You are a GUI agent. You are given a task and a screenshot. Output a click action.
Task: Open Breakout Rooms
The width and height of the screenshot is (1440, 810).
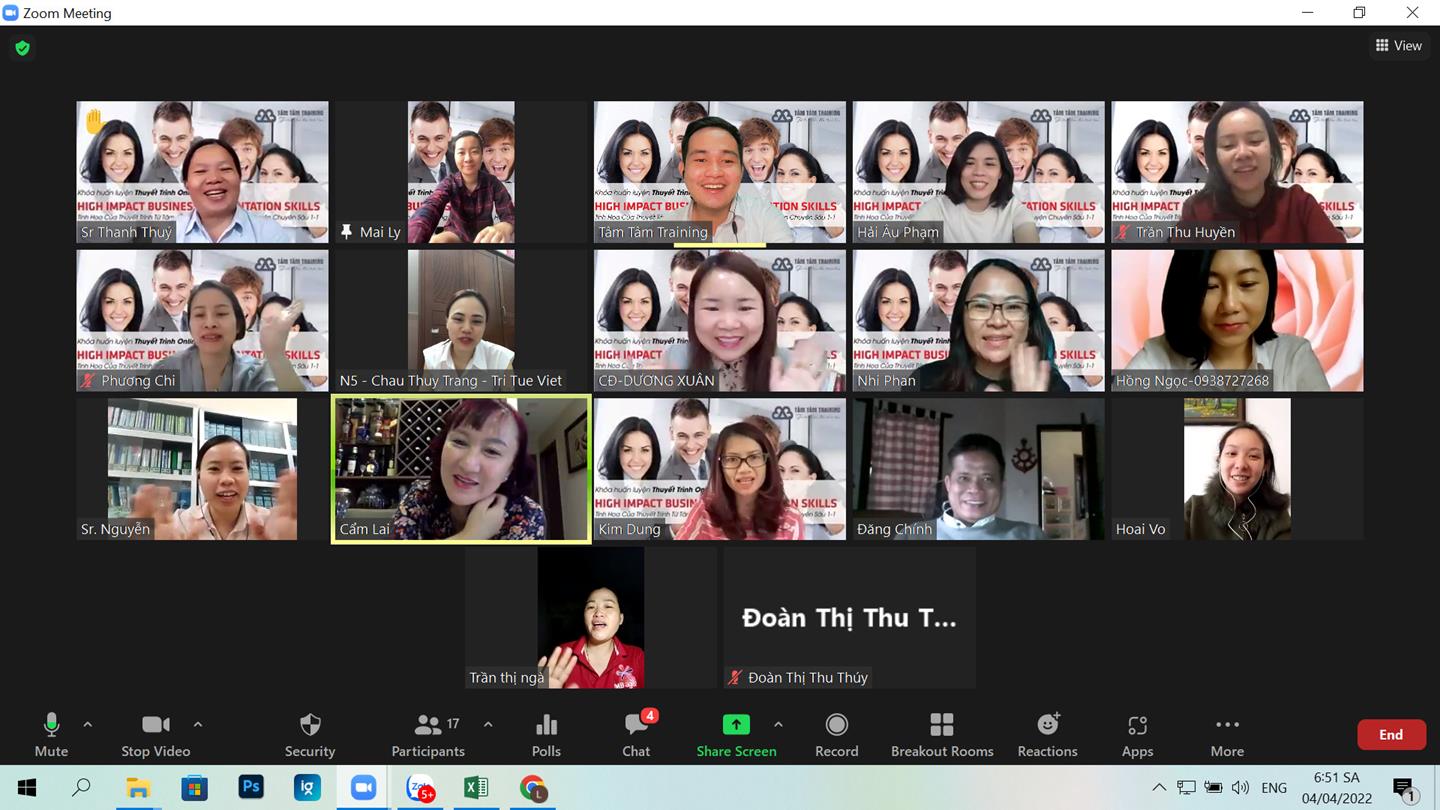coord(941,734)
